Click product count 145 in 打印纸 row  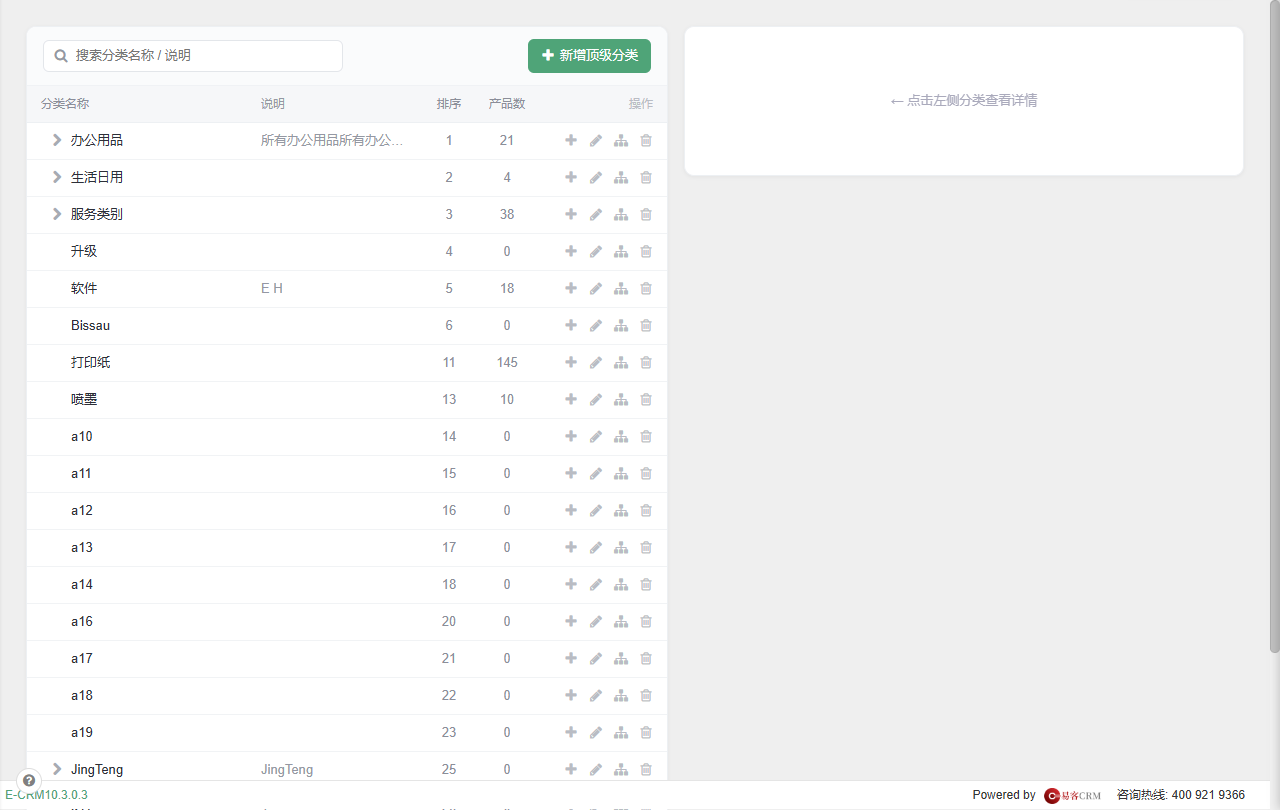(507, 362)
